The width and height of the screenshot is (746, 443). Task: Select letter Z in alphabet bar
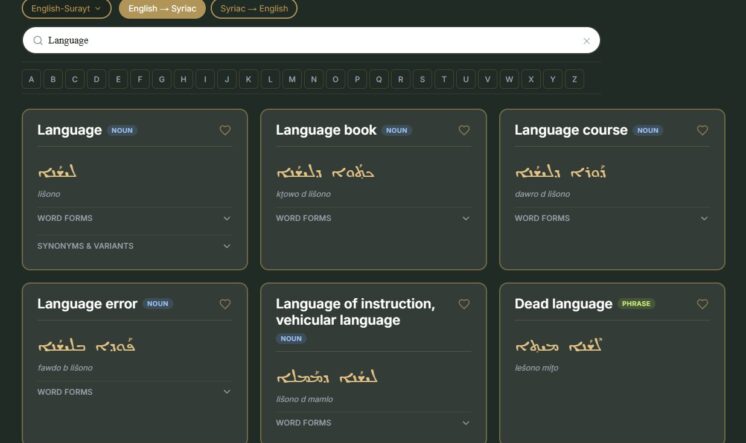pyautogui.click(x=574, y=79)
